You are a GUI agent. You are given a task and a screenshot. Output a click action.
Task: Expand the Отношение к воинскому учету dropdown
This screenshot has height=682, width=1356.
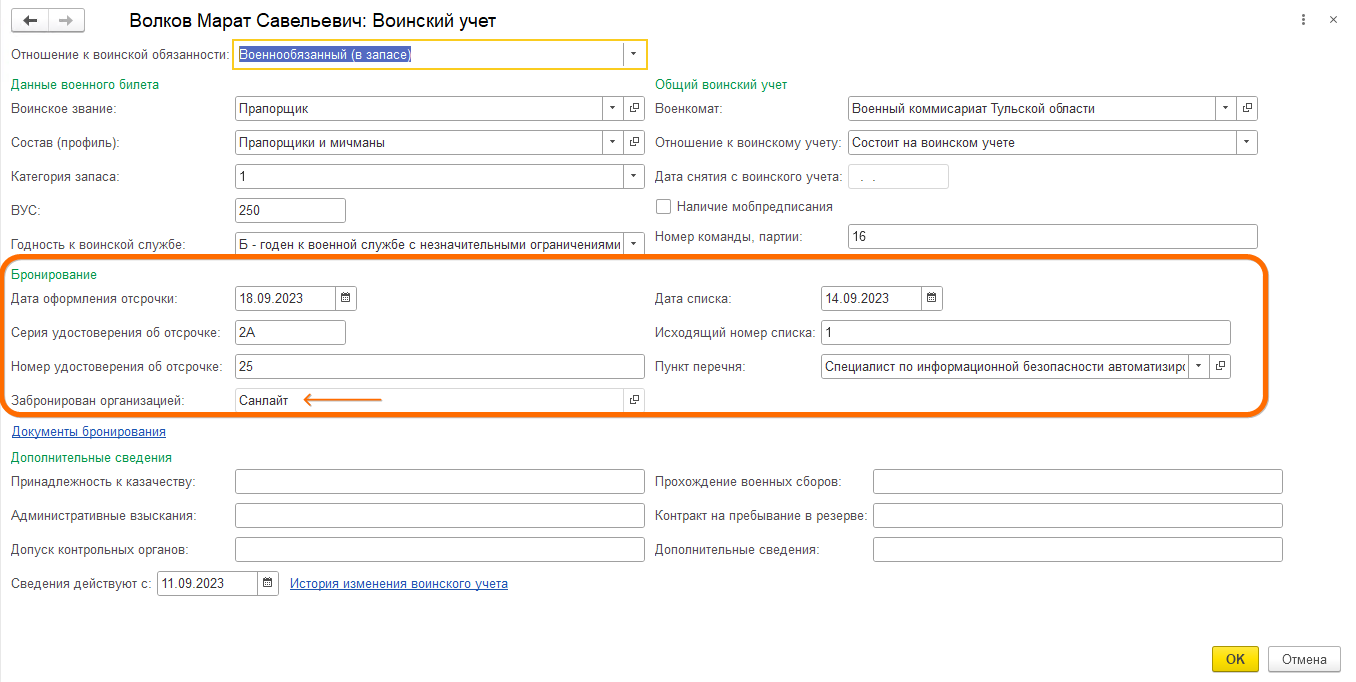1247,142
